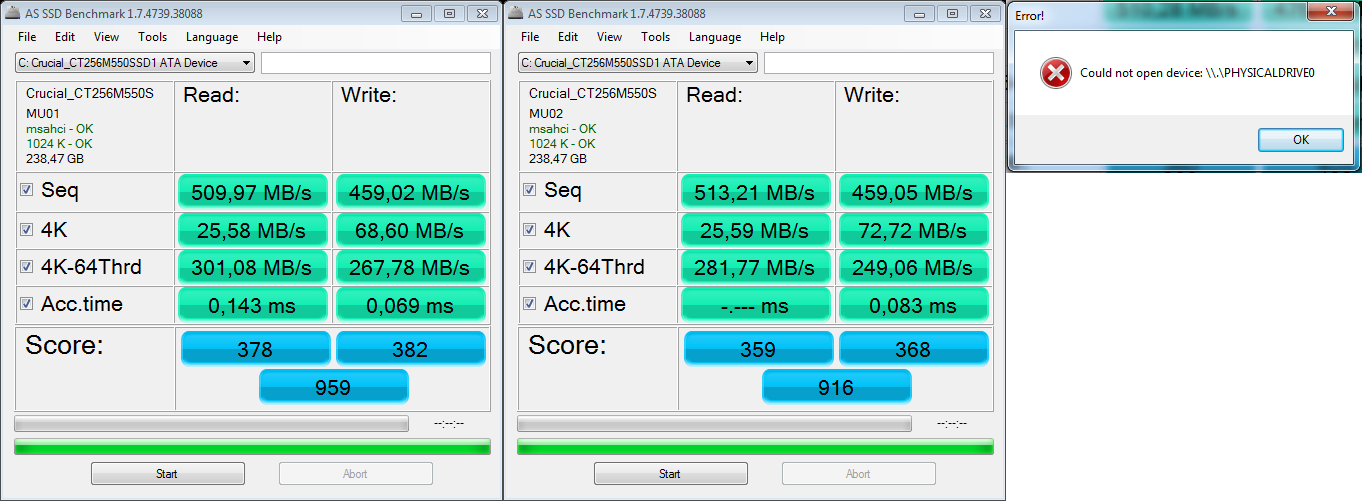Open drive selector dropdown in left window

tap(135, 63)
